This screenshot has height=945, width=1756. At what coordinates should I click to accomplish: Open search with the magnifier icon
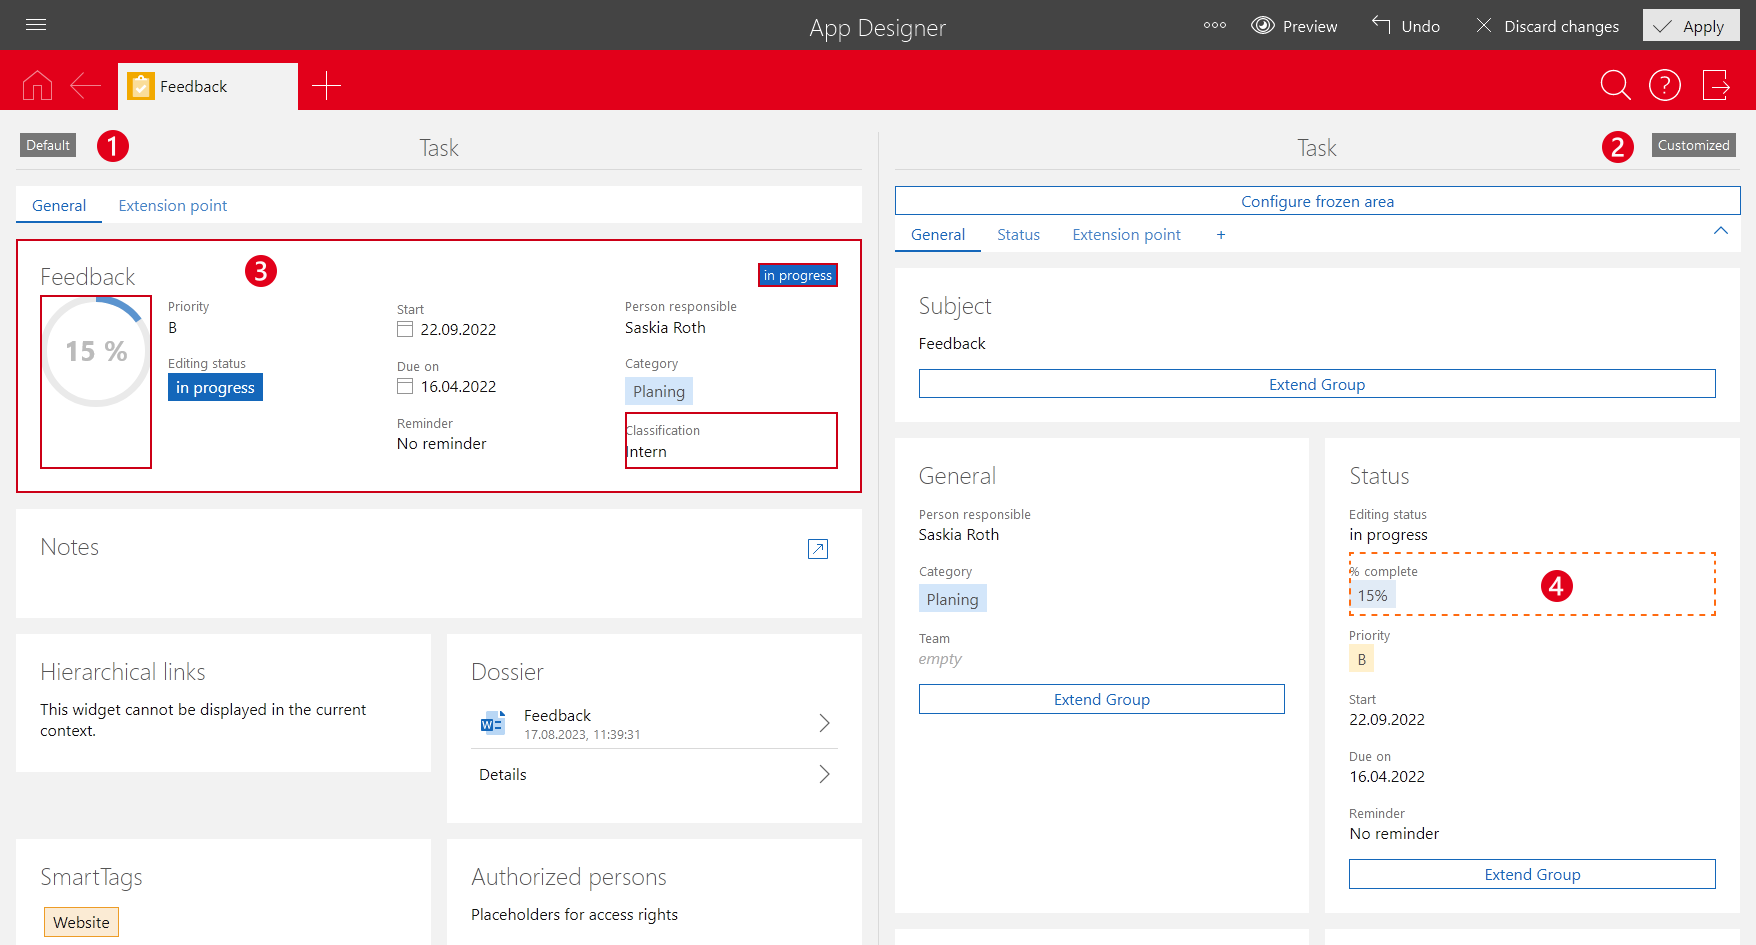tap(1614, 86)
